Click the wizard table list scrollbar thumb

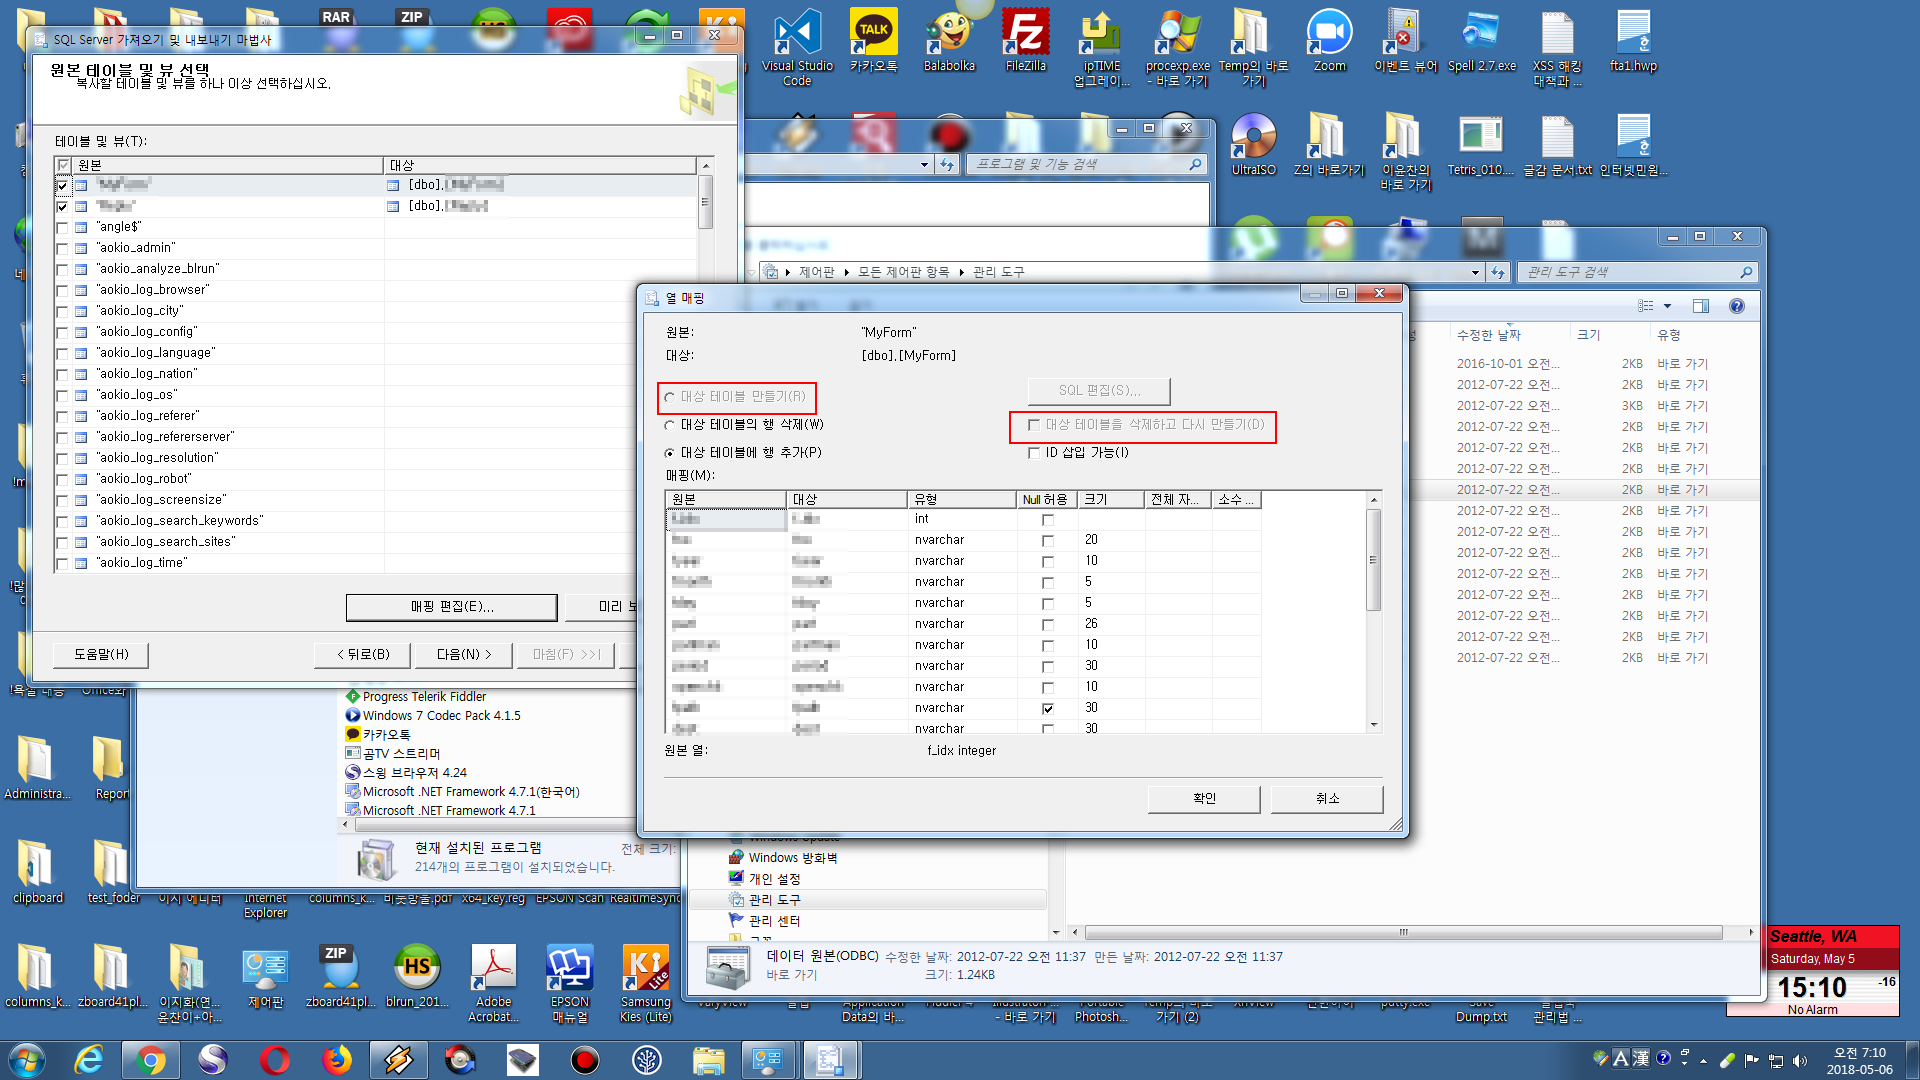[x=706, y=202]
